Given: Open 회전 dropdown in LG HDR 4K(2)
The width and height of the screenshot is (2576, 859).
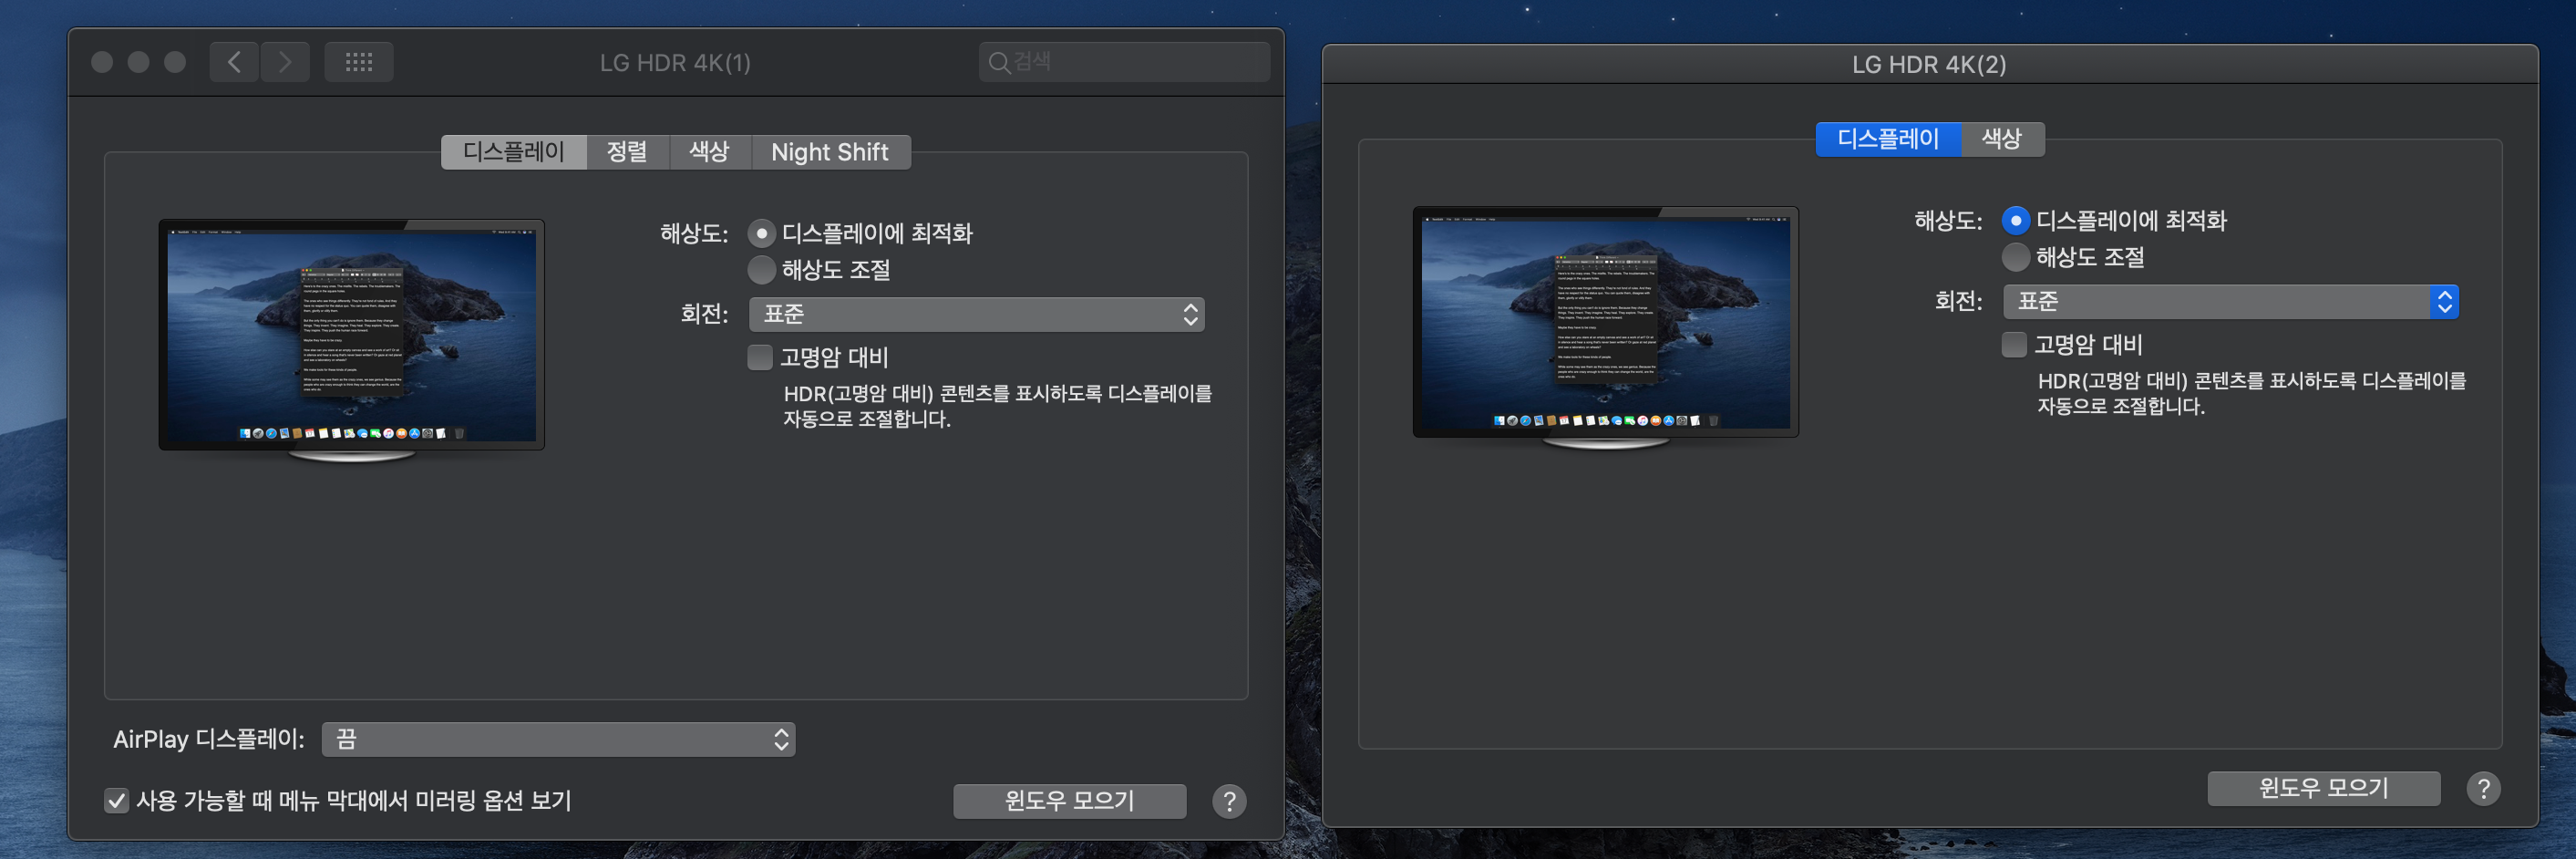Looking at the screenshot, I should pos(2231,301).
